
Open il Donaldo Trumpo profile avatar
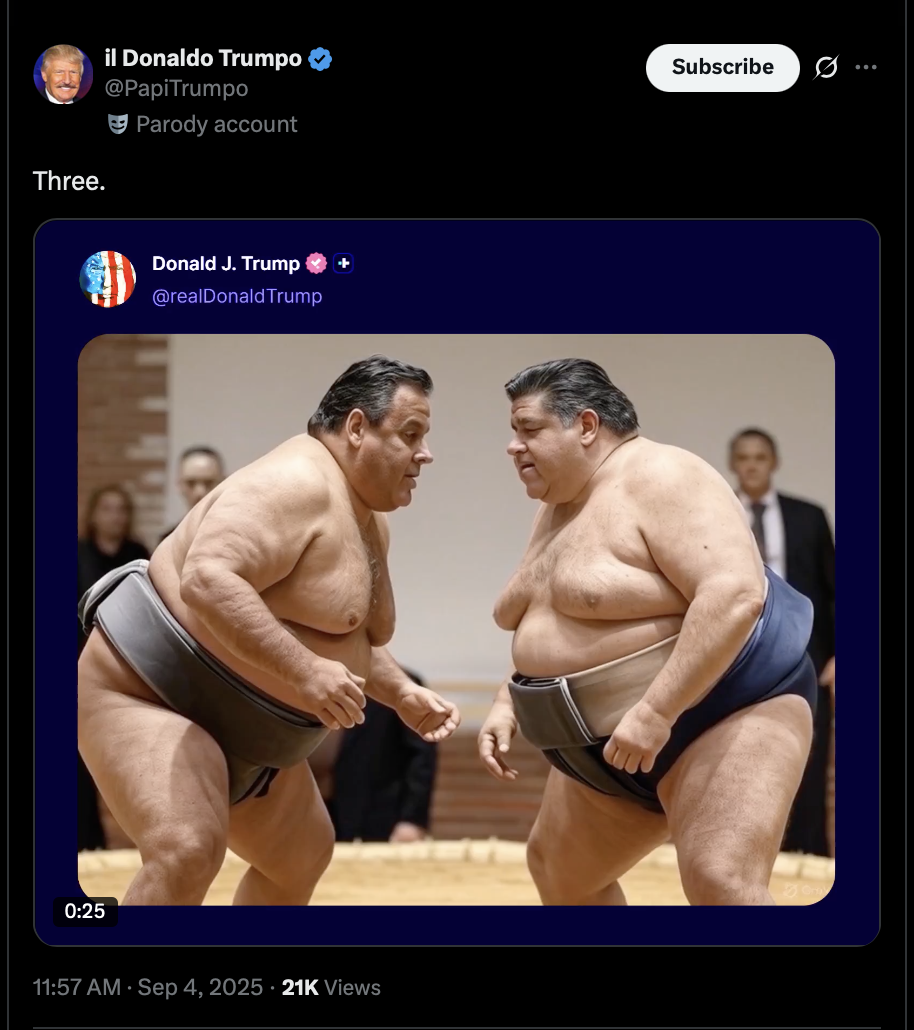[x=63, y=75]
